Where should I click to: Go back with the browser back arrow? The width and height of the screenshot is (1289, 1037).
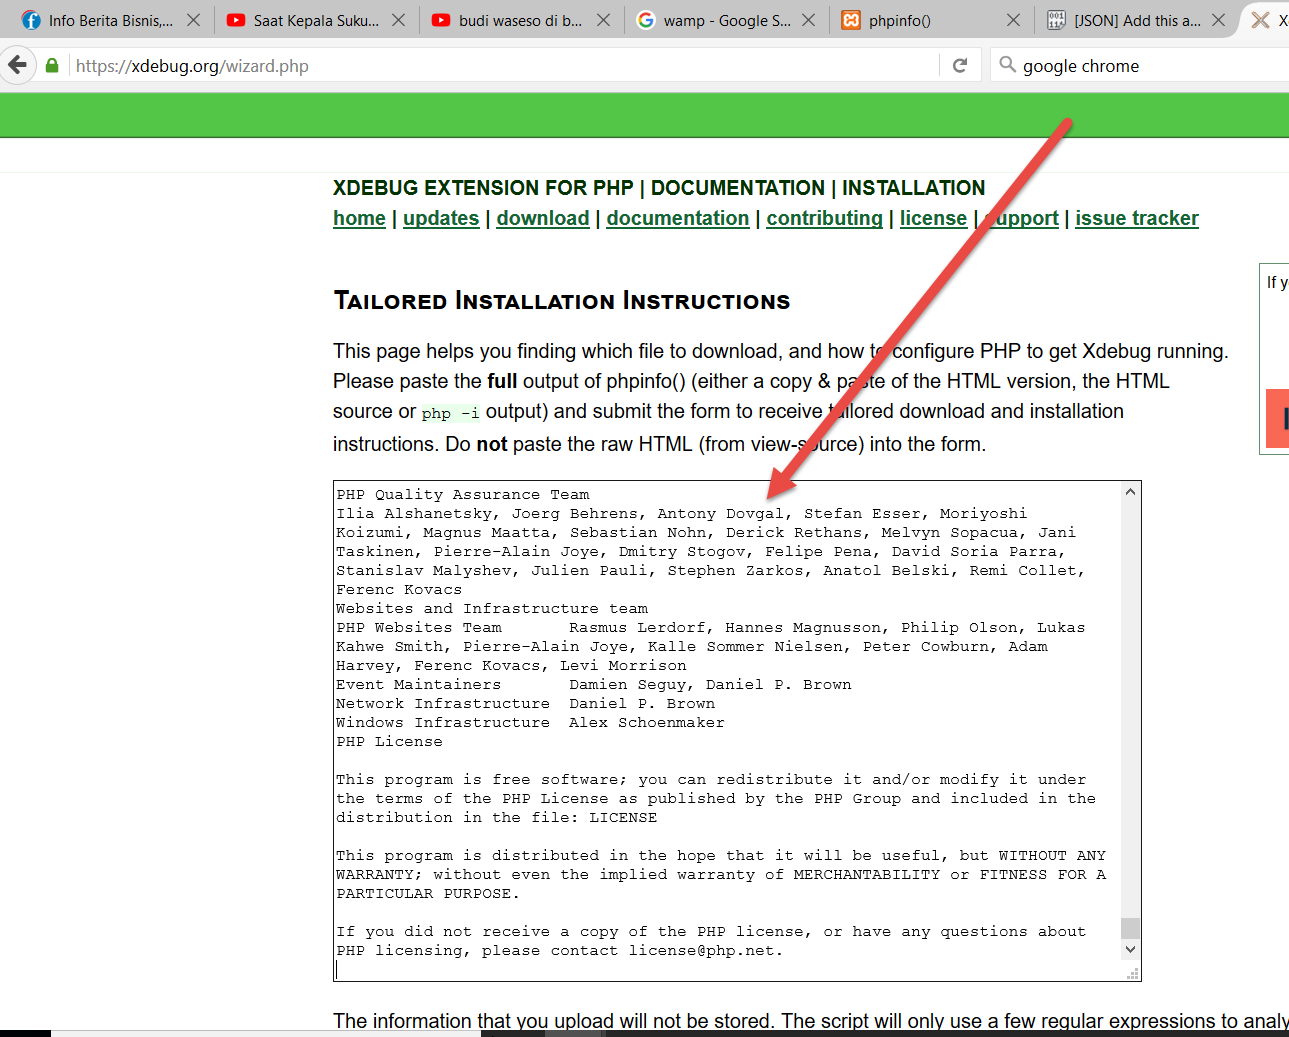click(17, 65)
